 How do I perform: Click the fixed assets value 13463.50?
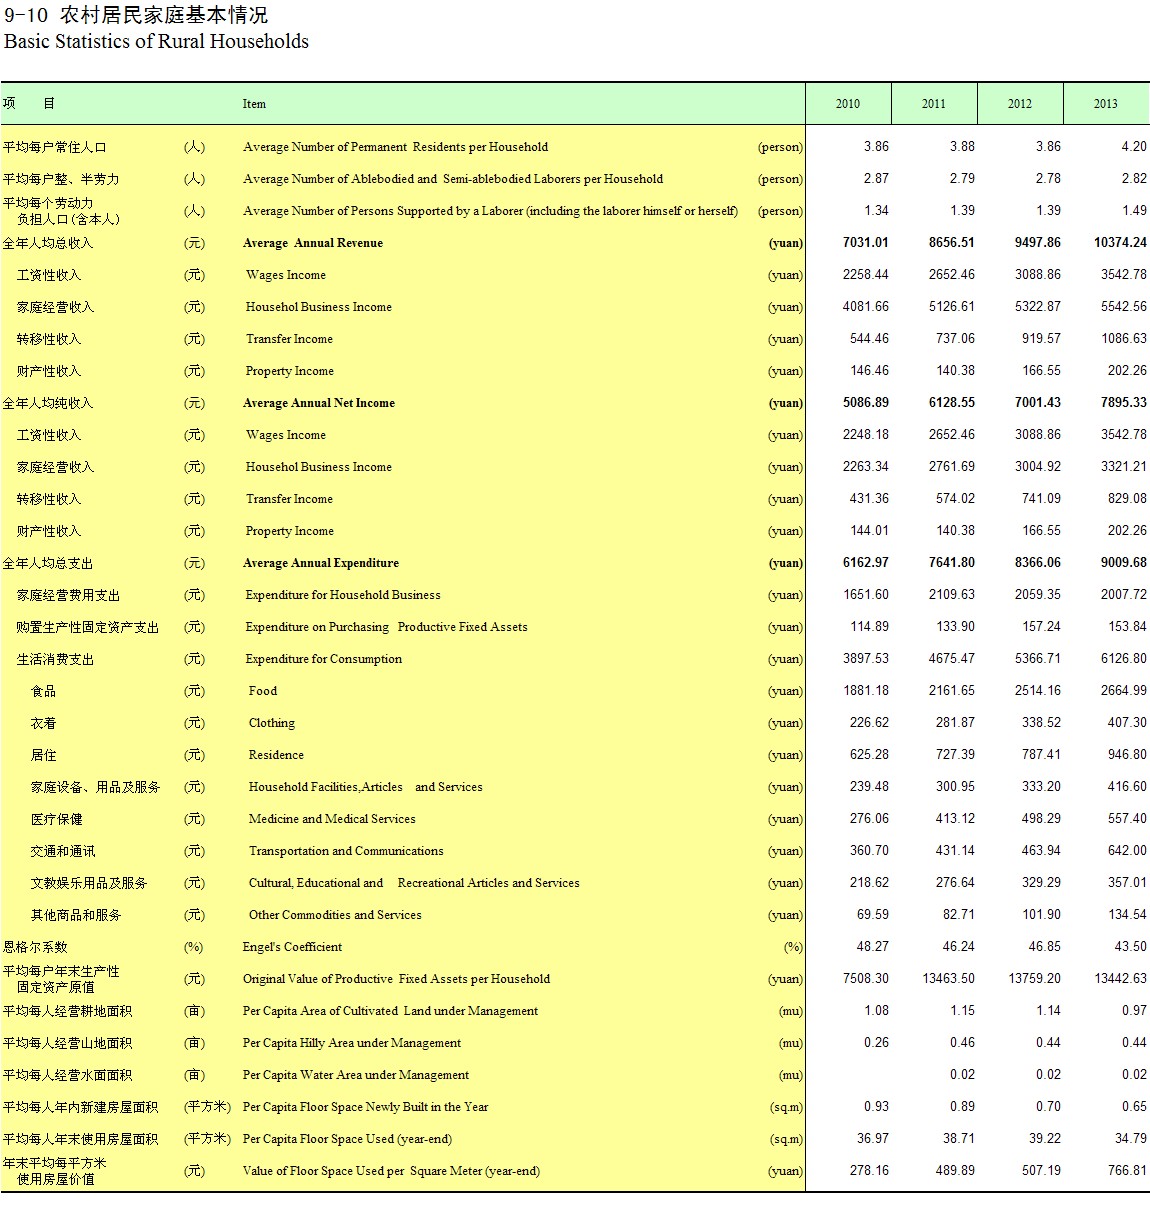pos(949,979)
